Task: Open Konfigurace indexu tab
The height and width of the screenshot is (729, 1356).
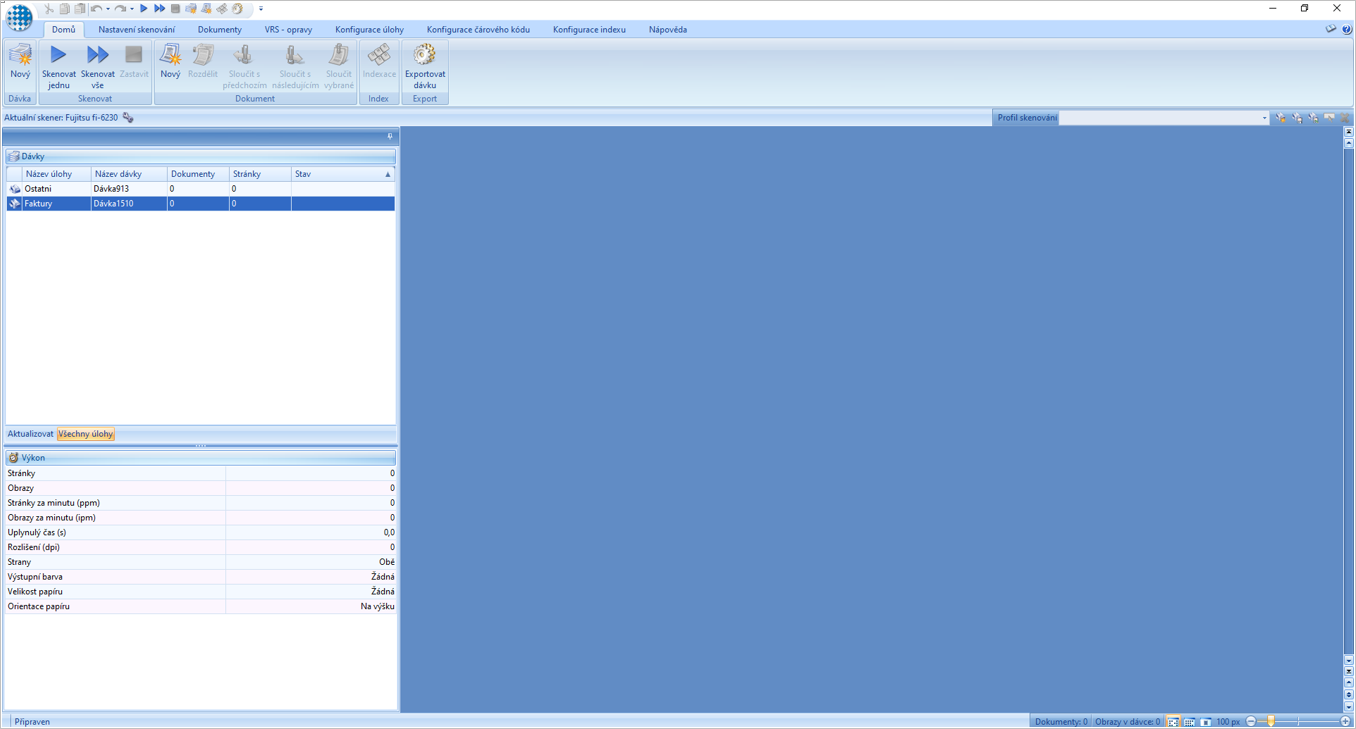Action: [x=589, y=30]
